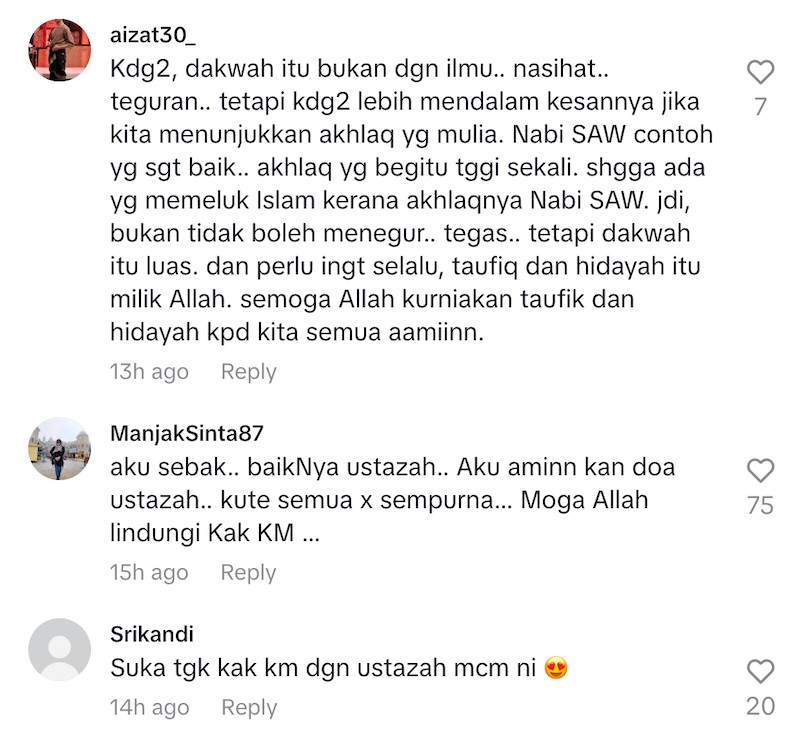This screenshot has width=800, height=750.
Task: Tap the 7 likes count
Action: (x=761, y=107)
